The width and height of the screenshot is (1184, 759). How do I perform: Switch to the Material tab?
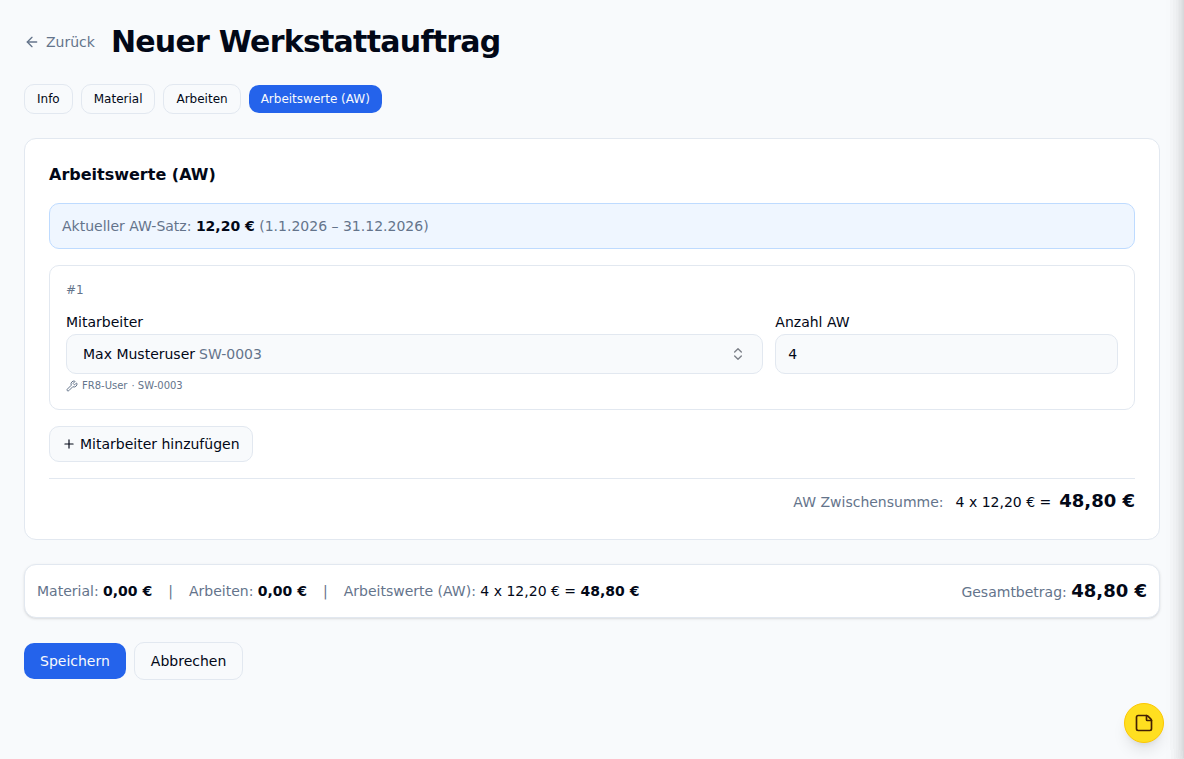click(118, 99)
